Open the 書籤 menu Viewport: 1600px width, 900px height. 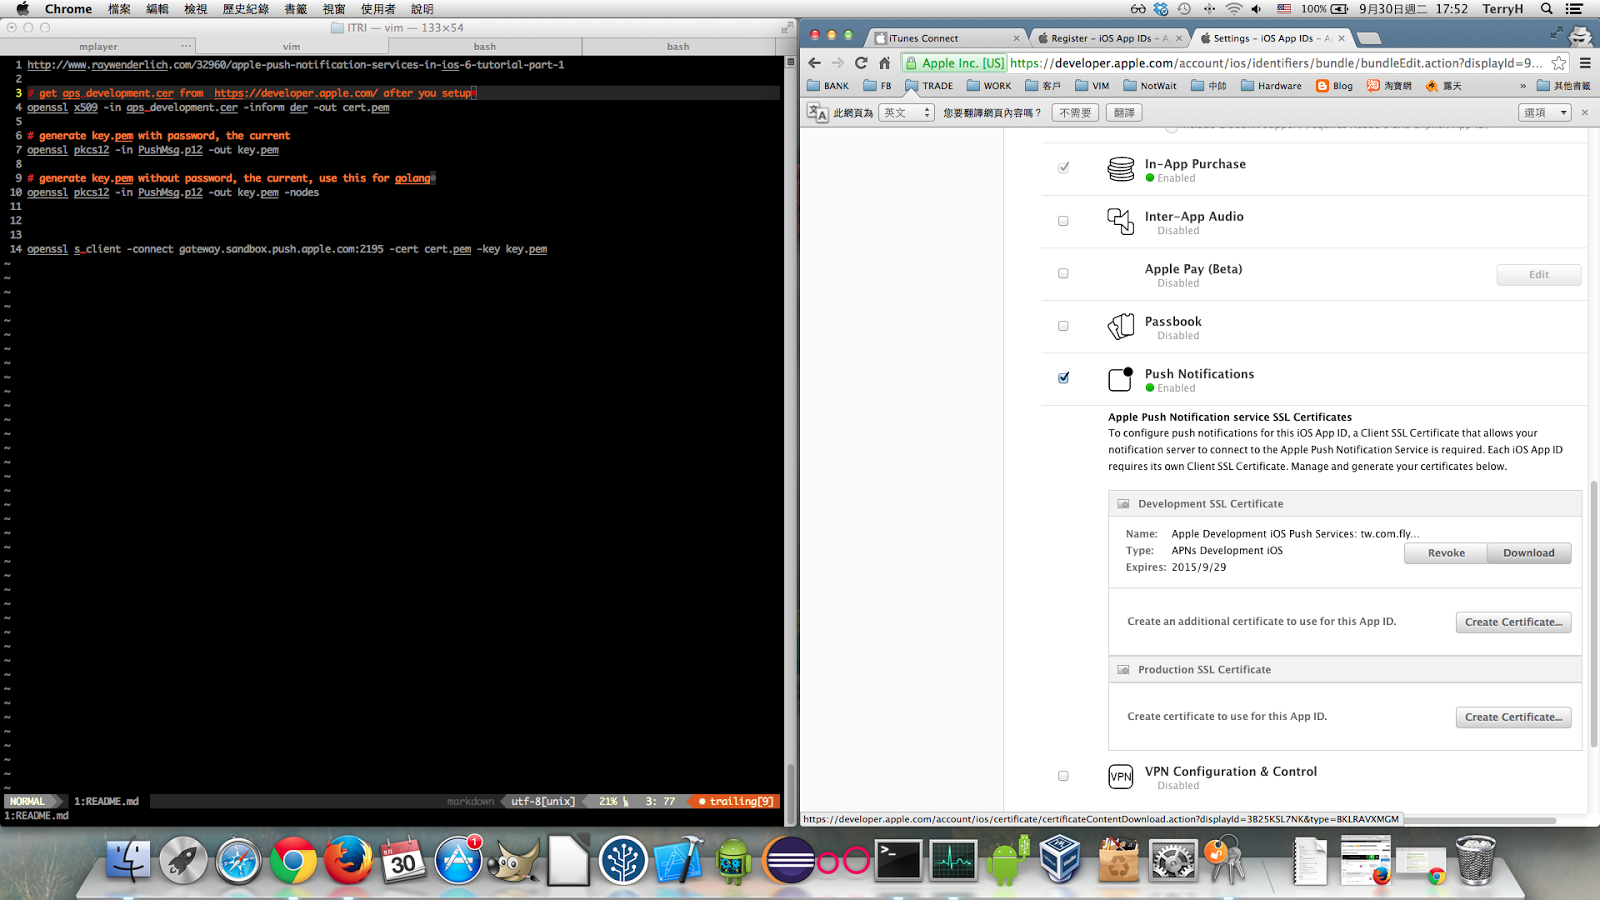[295, 9]
